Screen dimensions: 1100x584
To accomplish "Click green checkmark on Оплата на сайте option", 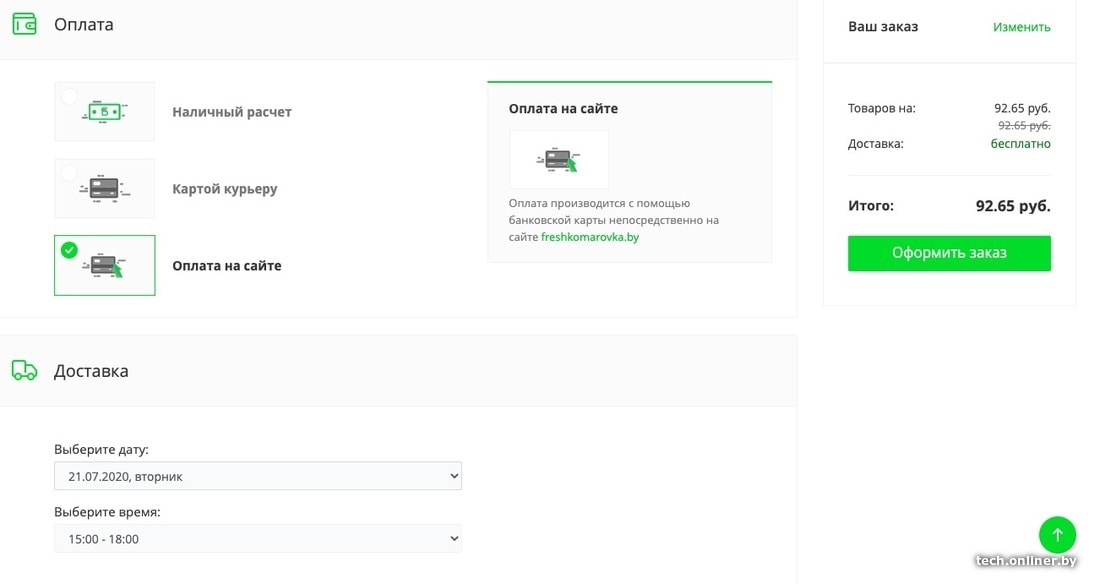I will coord(69,250).
